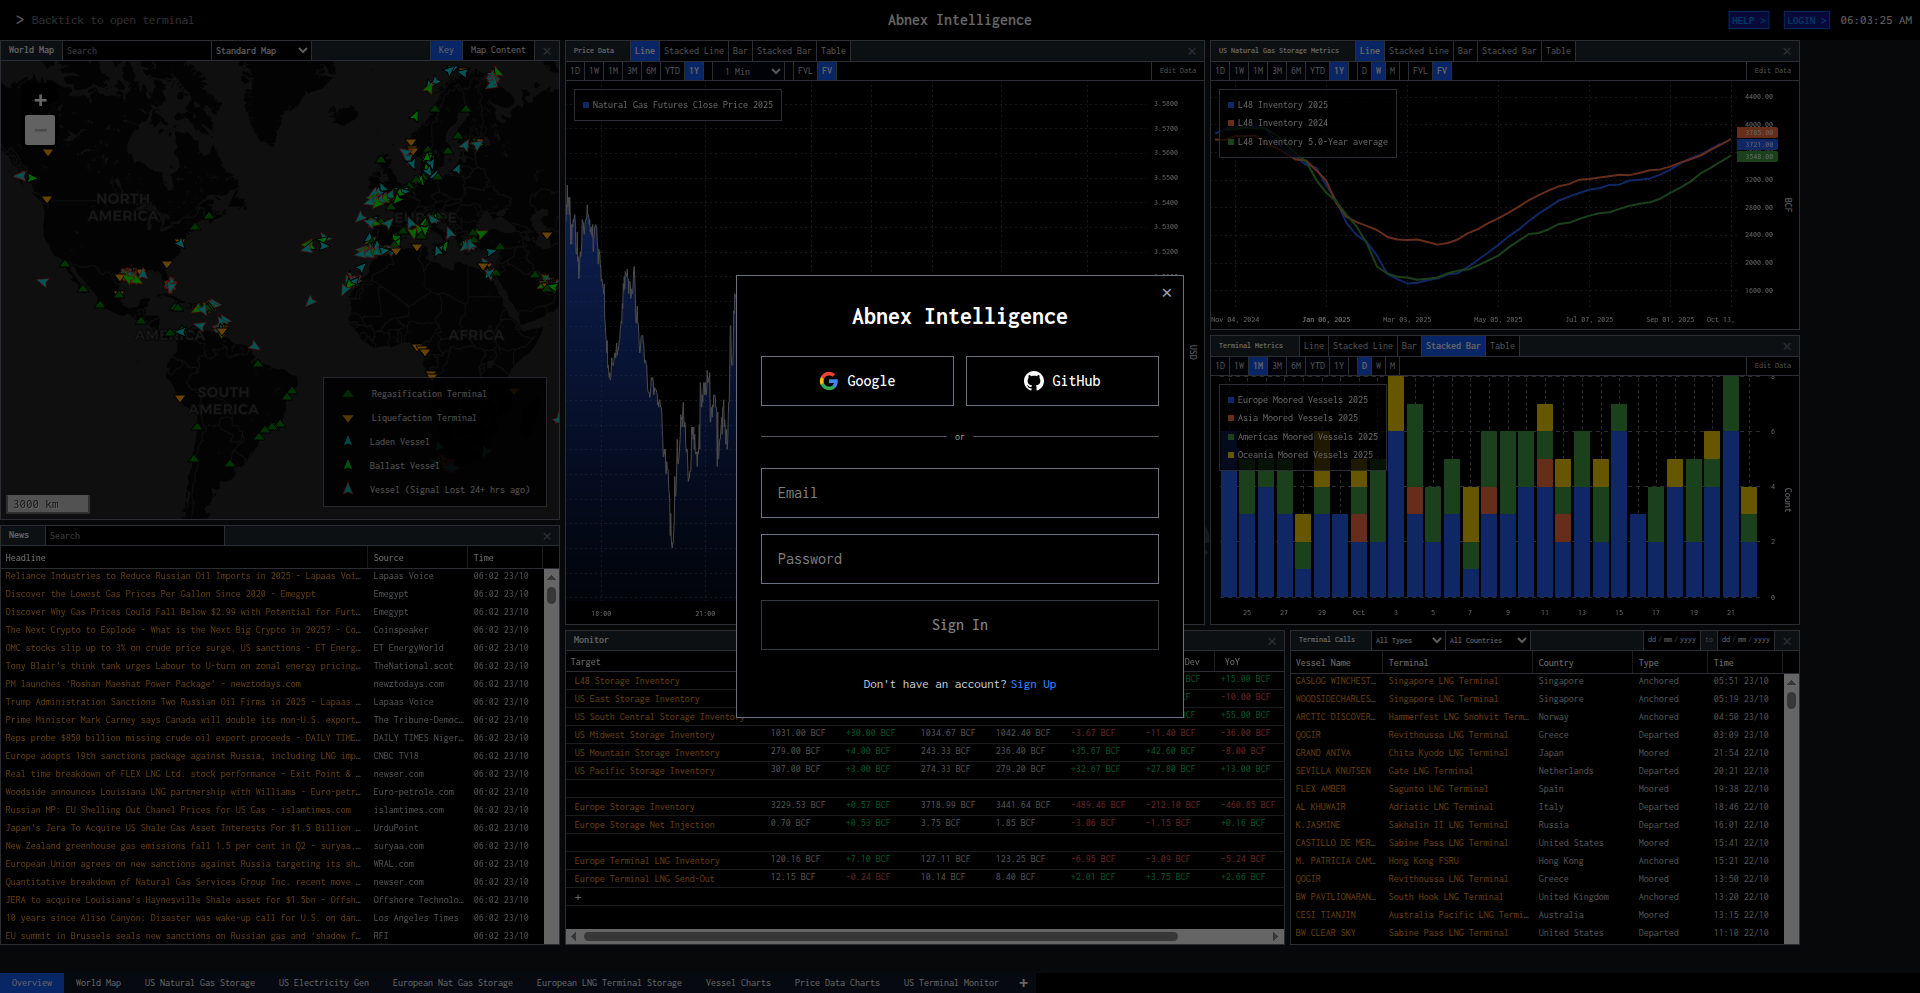
Task: Expand the All Types filter dropdown
Action: 1408,640
